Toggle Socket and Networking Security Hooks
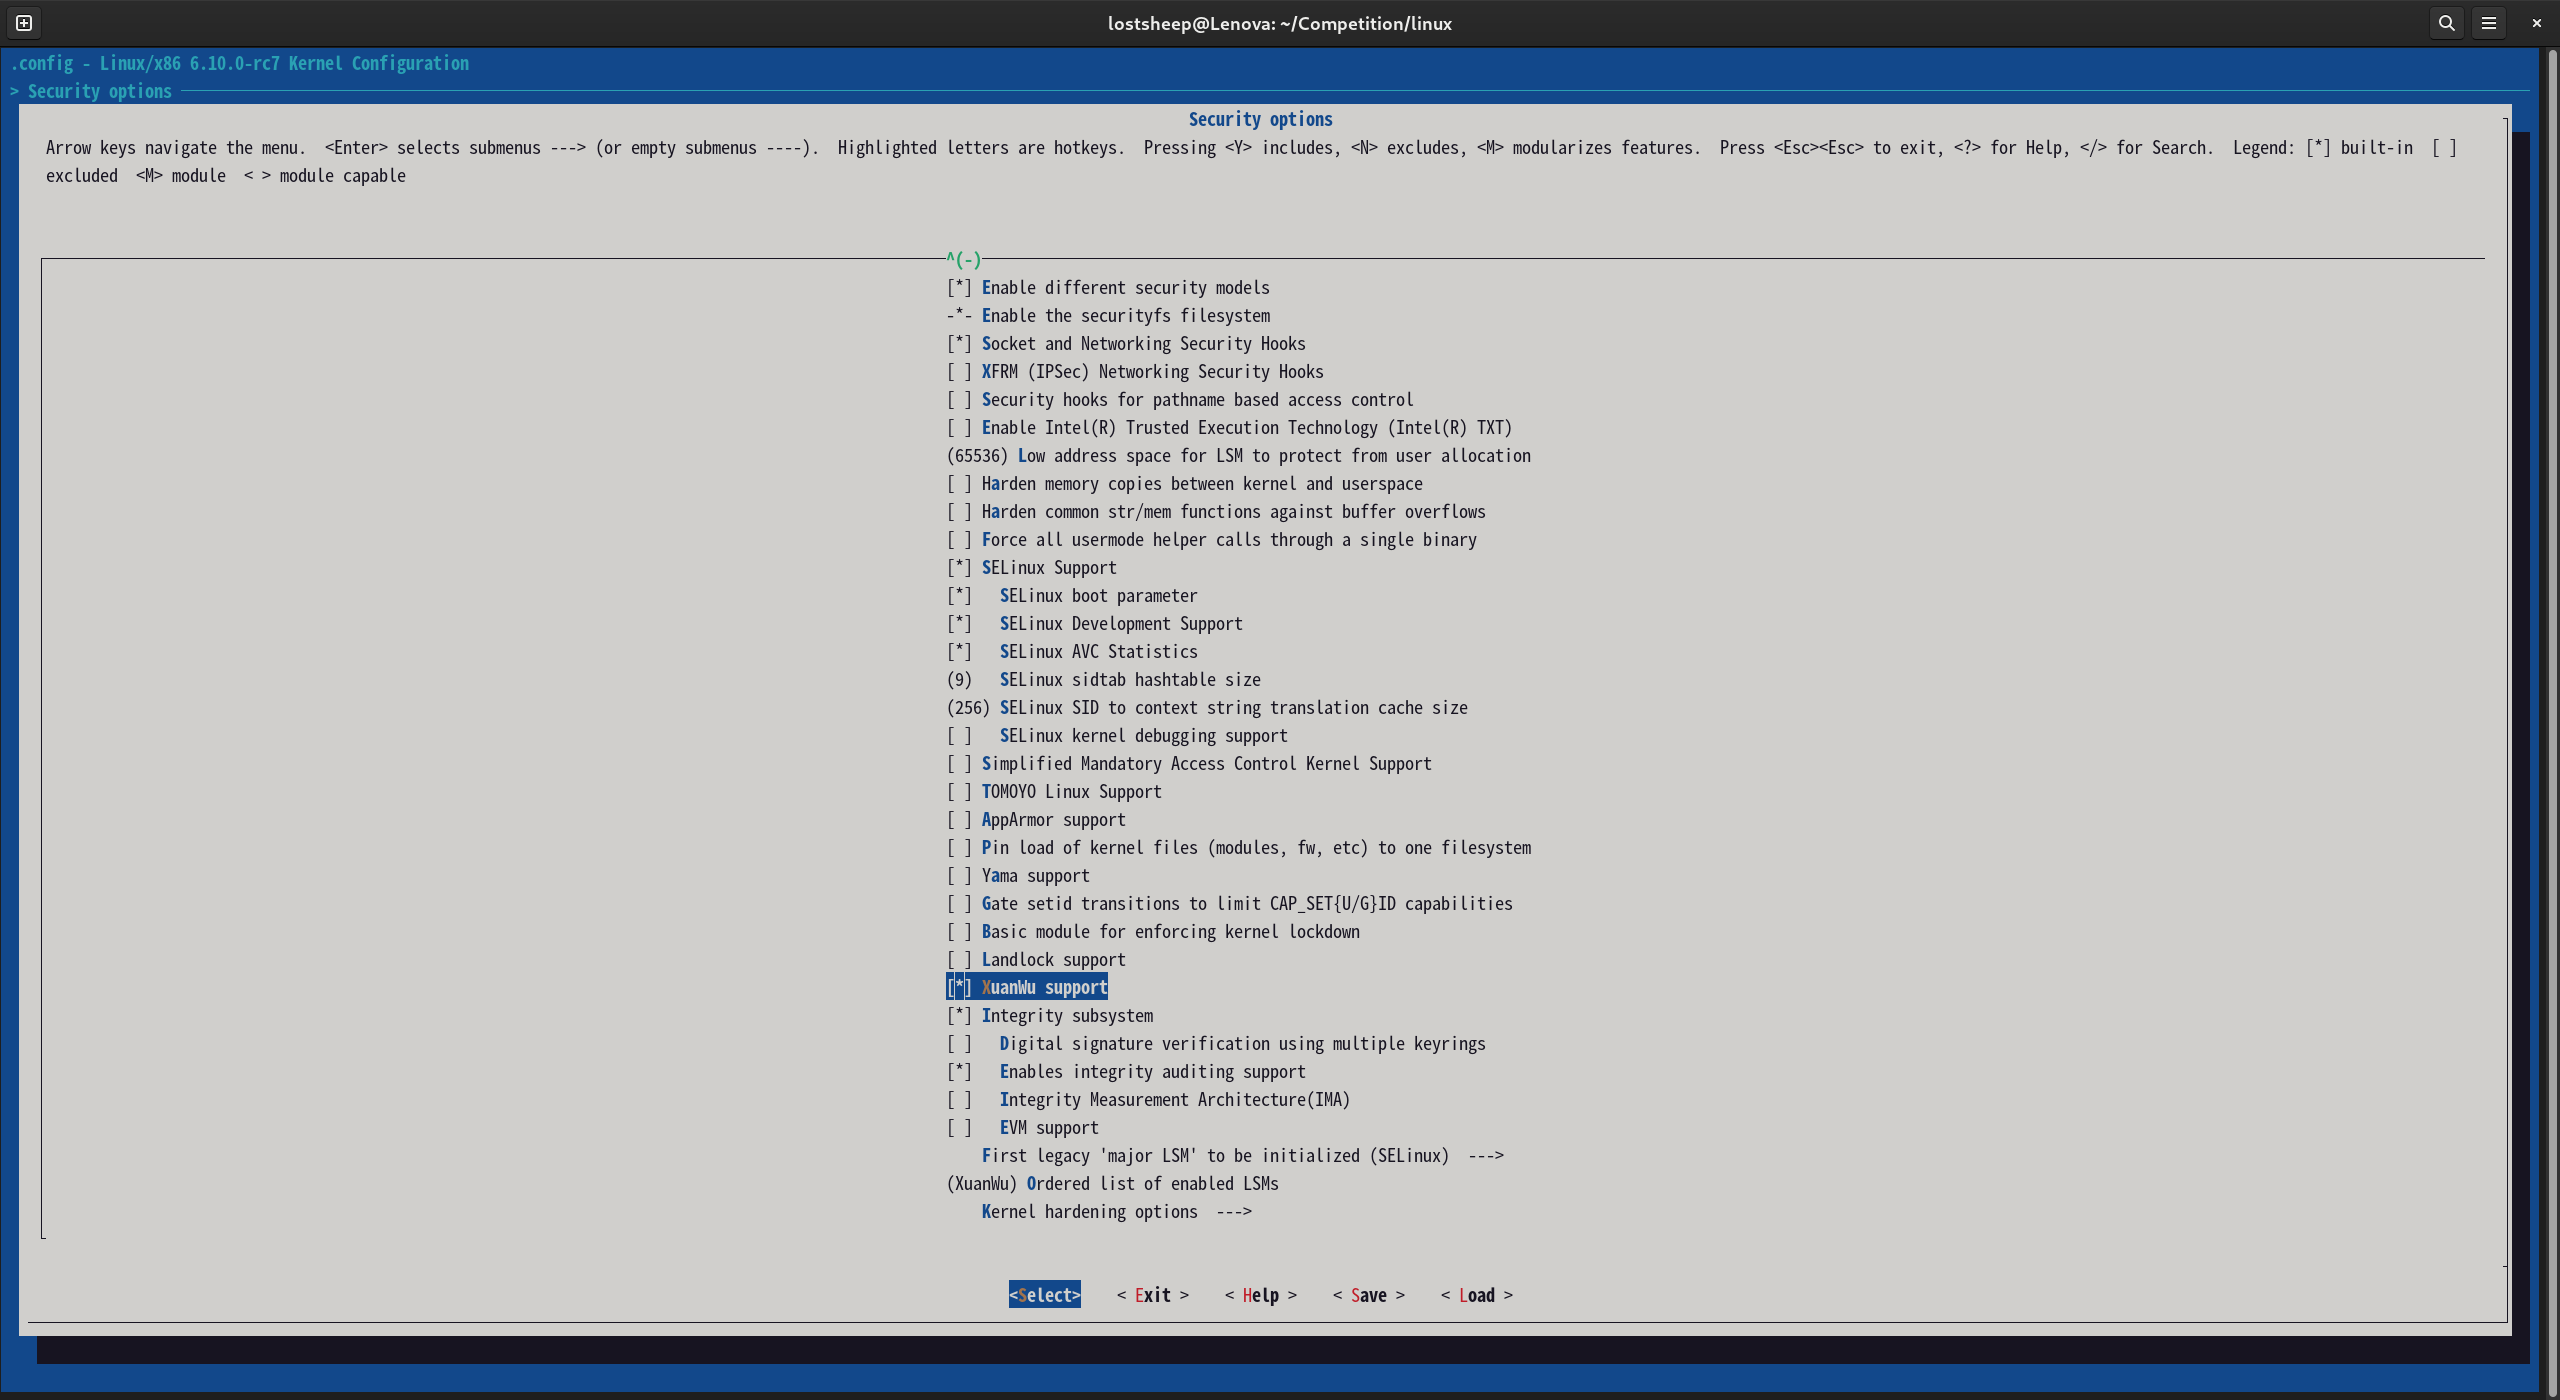Viewport: 2560px width, 1400px height. coord(1126,344)
